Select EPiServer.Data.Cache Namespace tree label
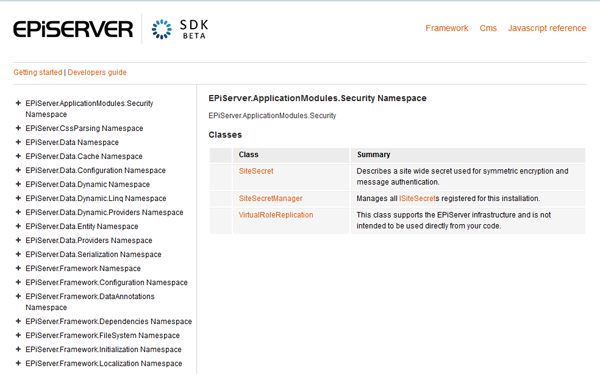600x374 pixels. 84,156
